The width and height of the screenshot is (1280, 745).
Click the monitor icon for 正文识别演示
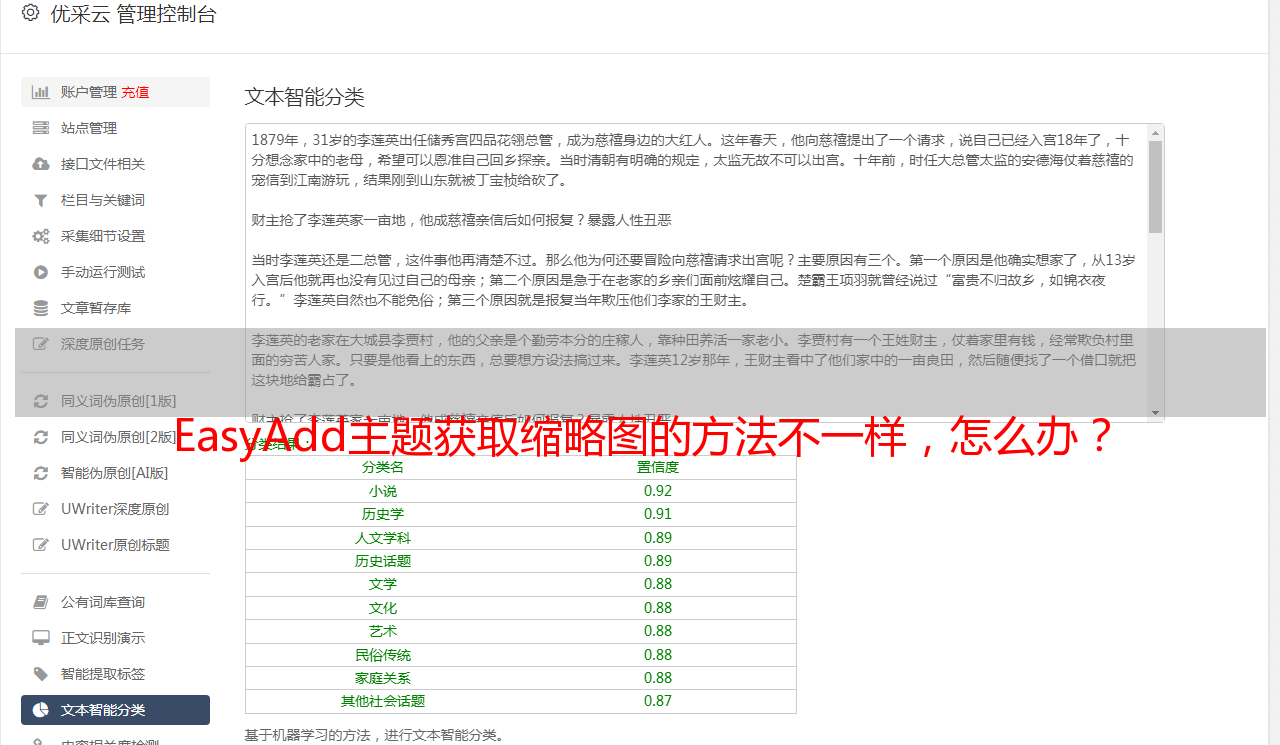click(x=41, y=638)
